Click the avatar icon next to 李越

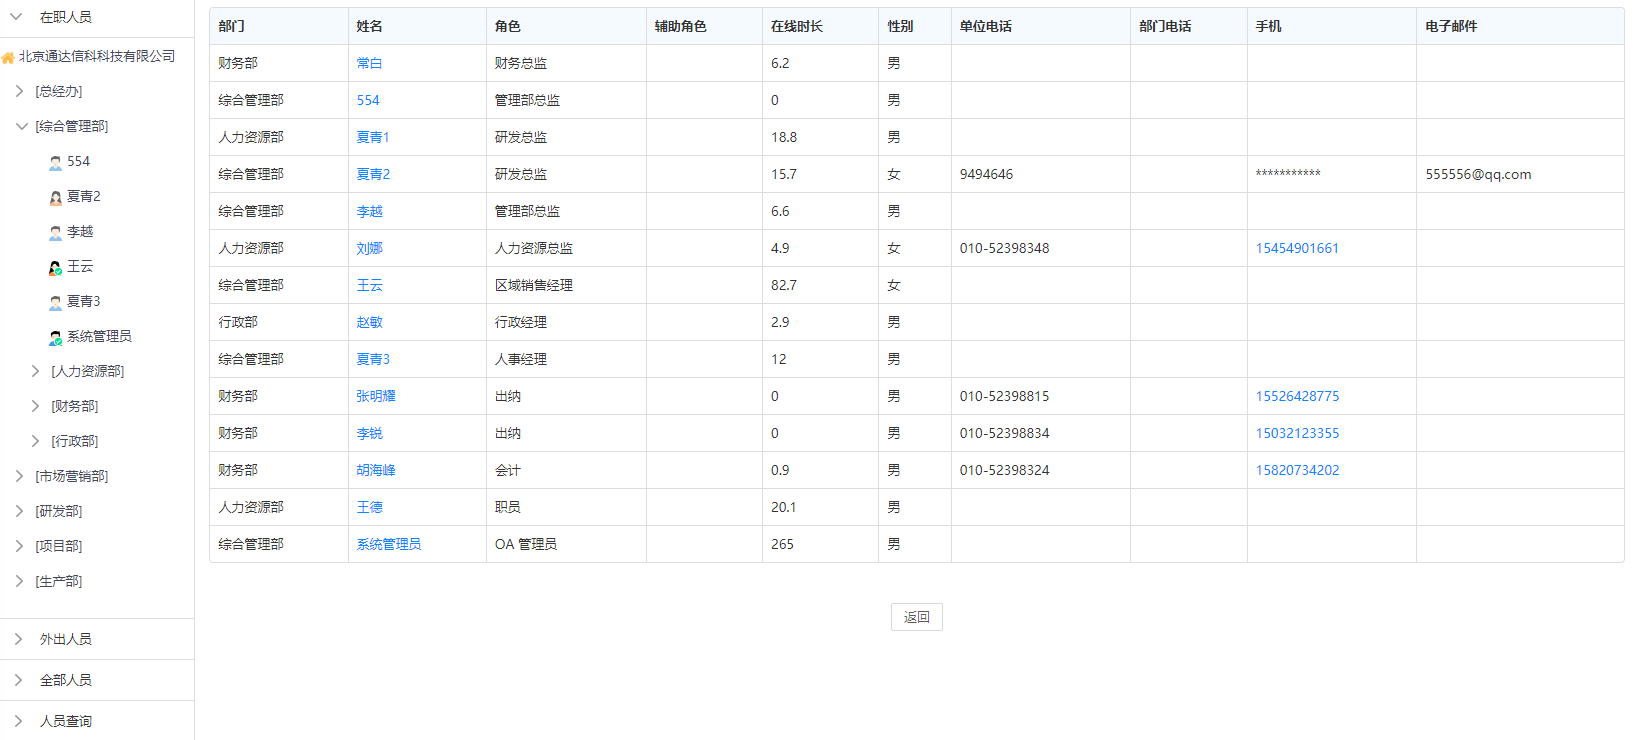click(56, 232)
